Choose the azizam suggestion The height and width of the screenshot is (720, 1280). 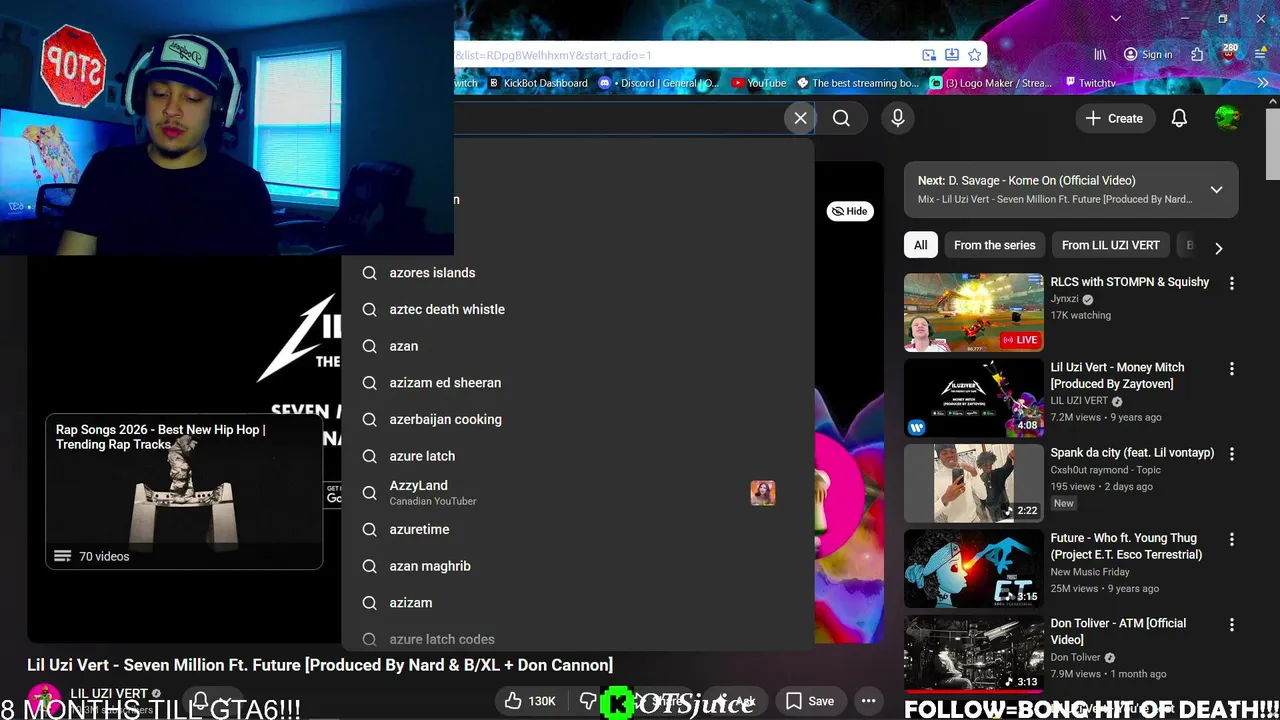578,603
